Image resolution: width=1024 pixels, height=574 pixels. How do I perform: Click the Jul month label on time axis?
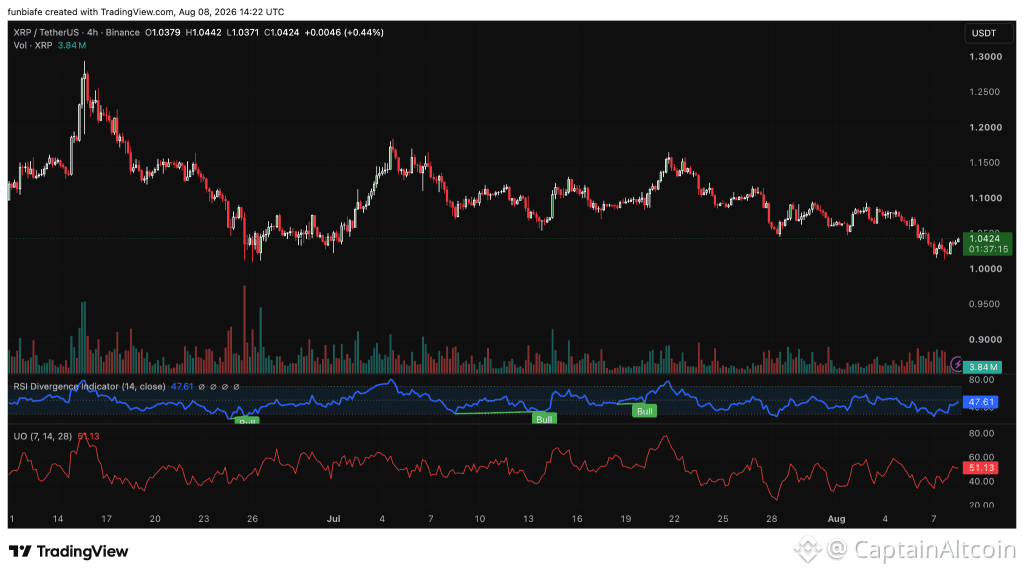pyautogui.click(x=334, y=519)
